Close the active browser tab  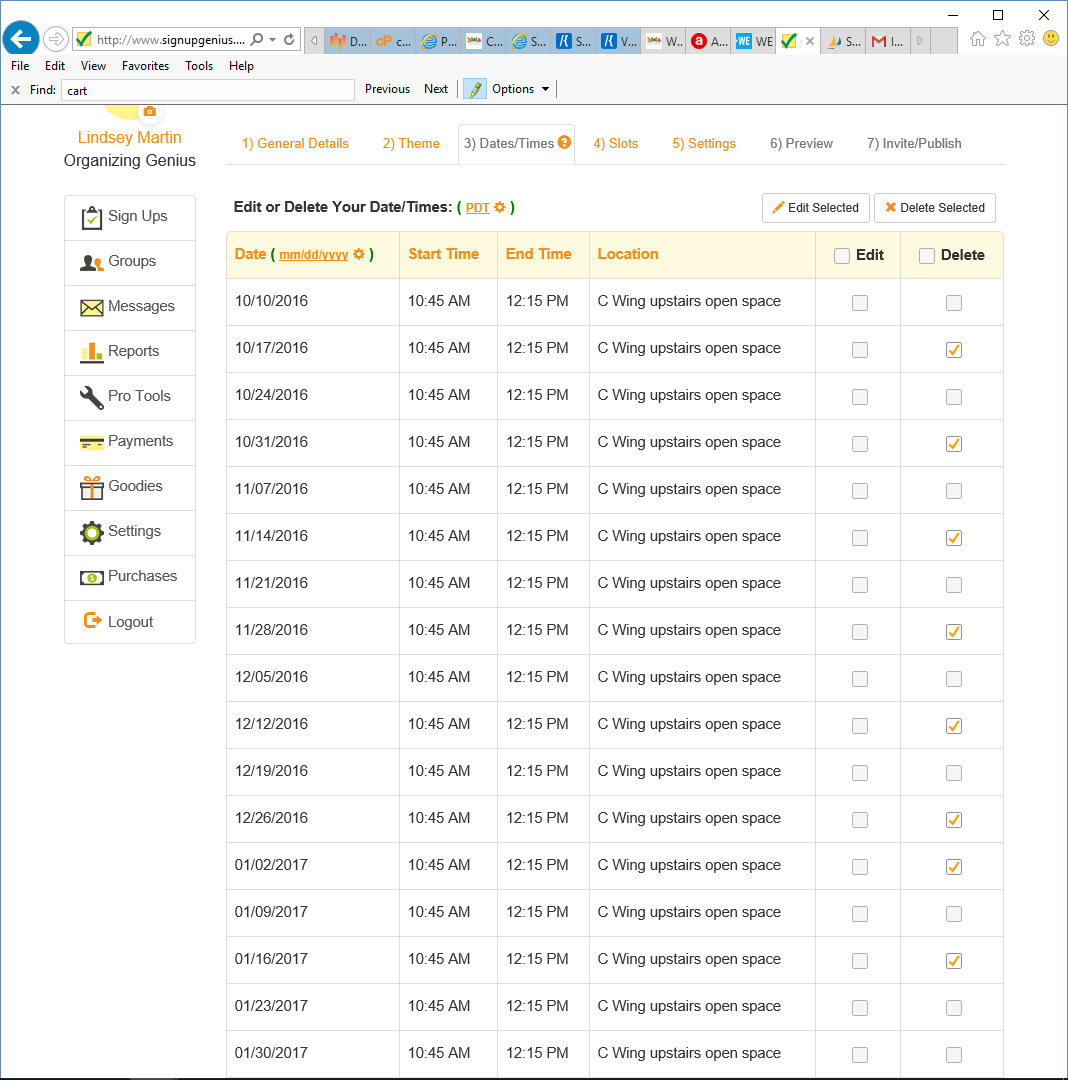pos(810,41)
